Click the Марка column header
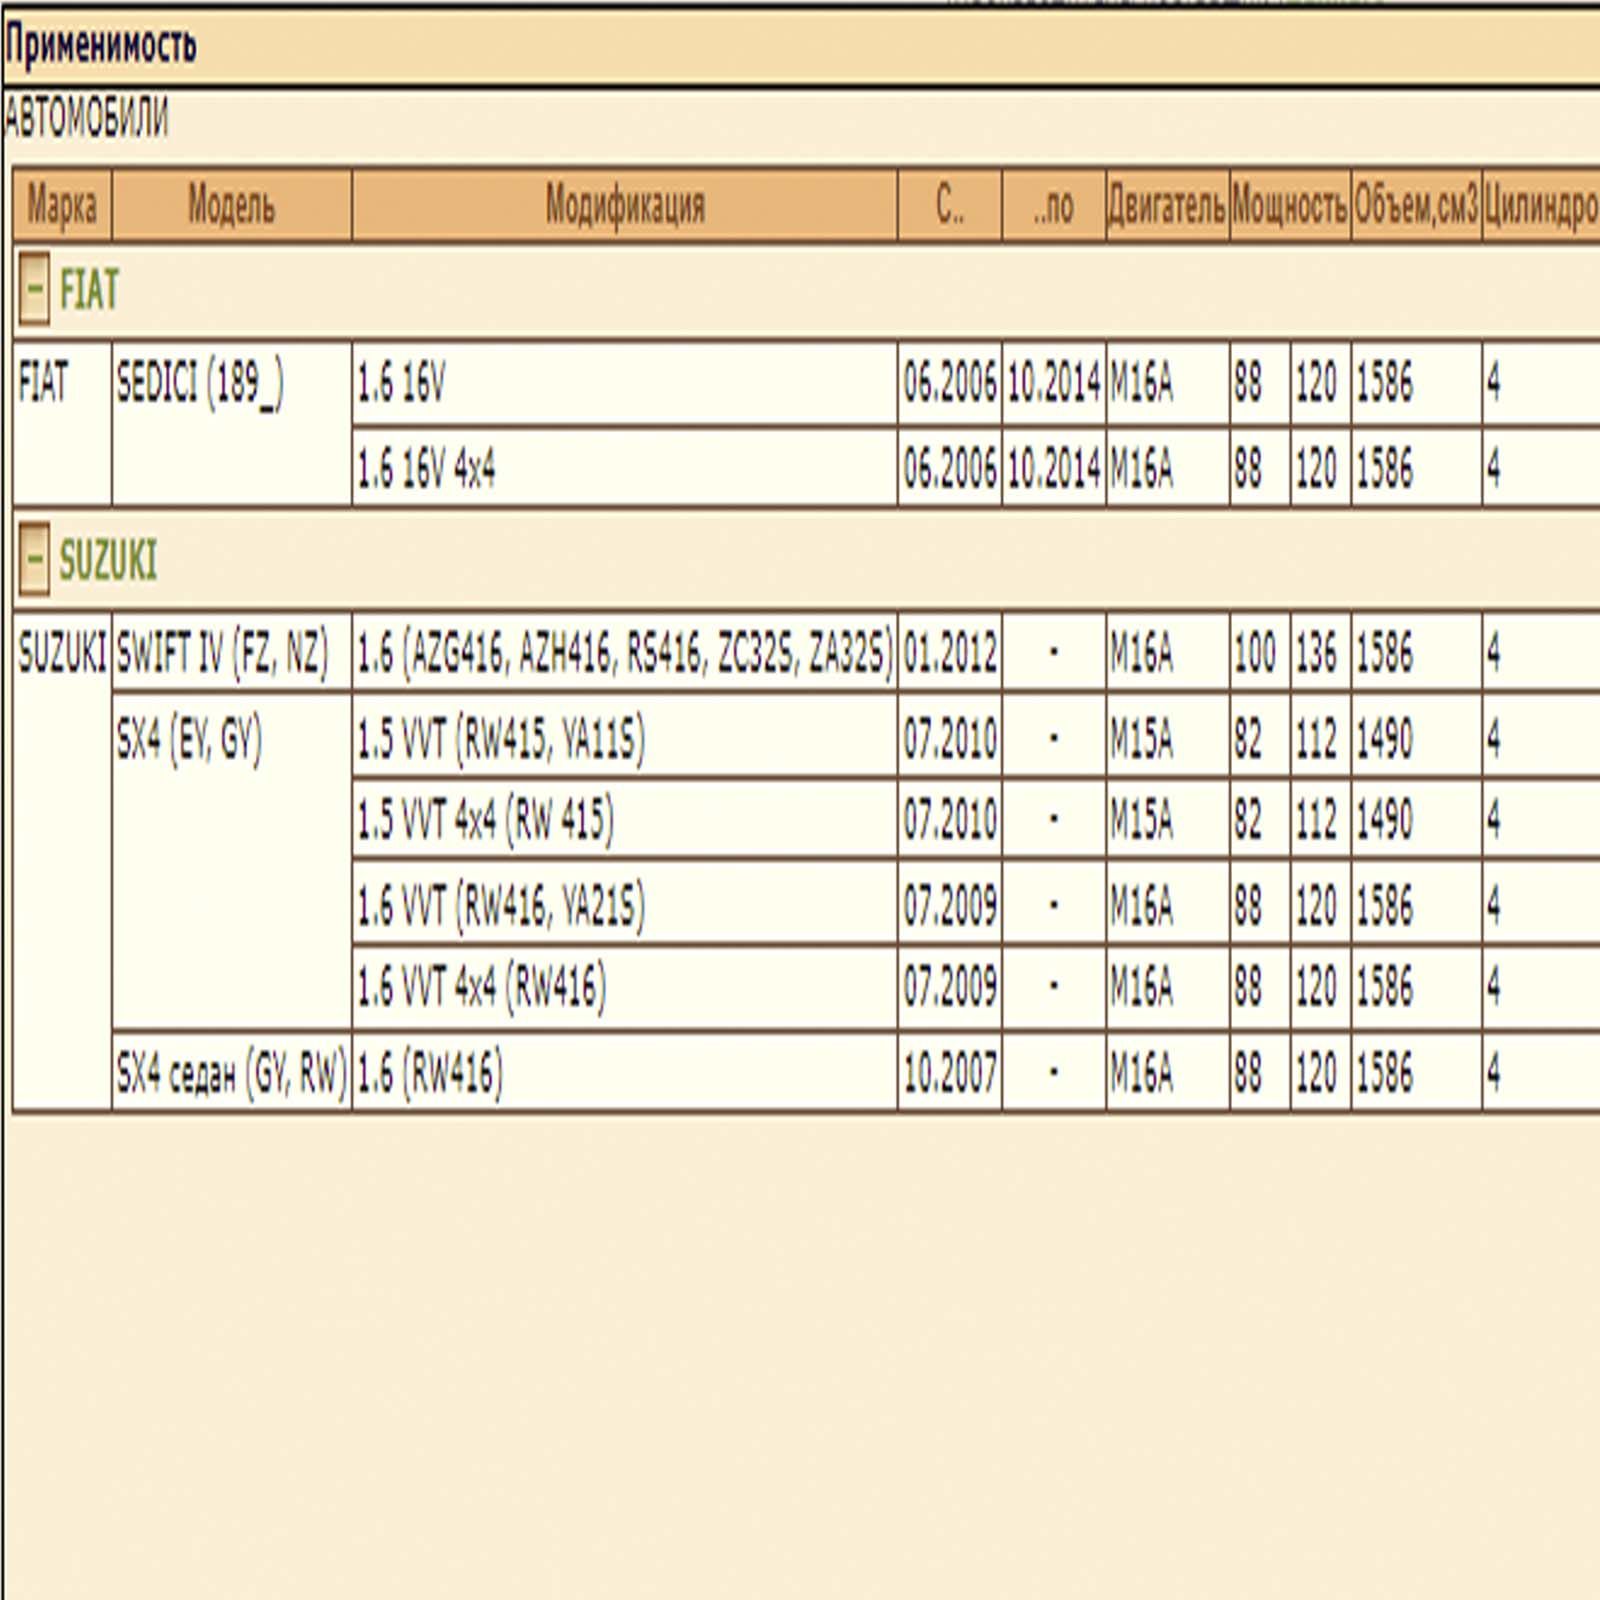The width and height of the screenshot is (1600, 1600). coord(62,205)
